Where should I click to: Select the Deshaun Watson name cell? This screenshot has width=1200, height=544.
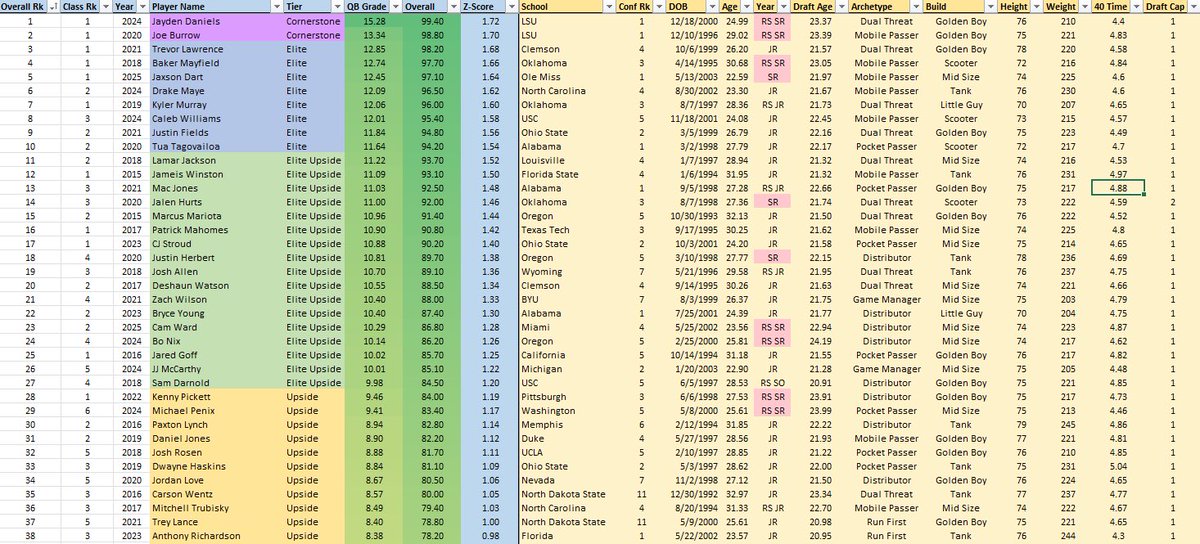click(x=215, y=285)
